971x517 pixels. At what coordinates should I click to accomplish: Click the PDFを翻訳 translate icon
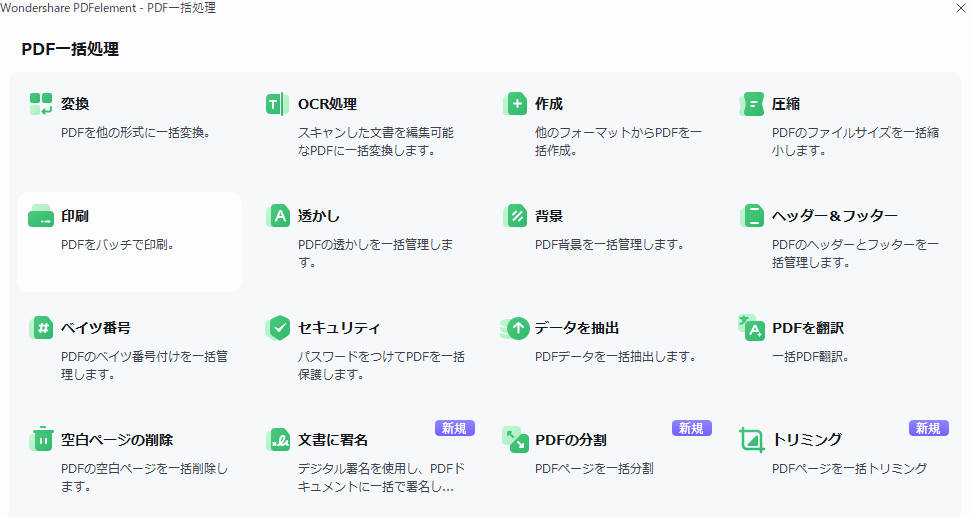point(752,328)
